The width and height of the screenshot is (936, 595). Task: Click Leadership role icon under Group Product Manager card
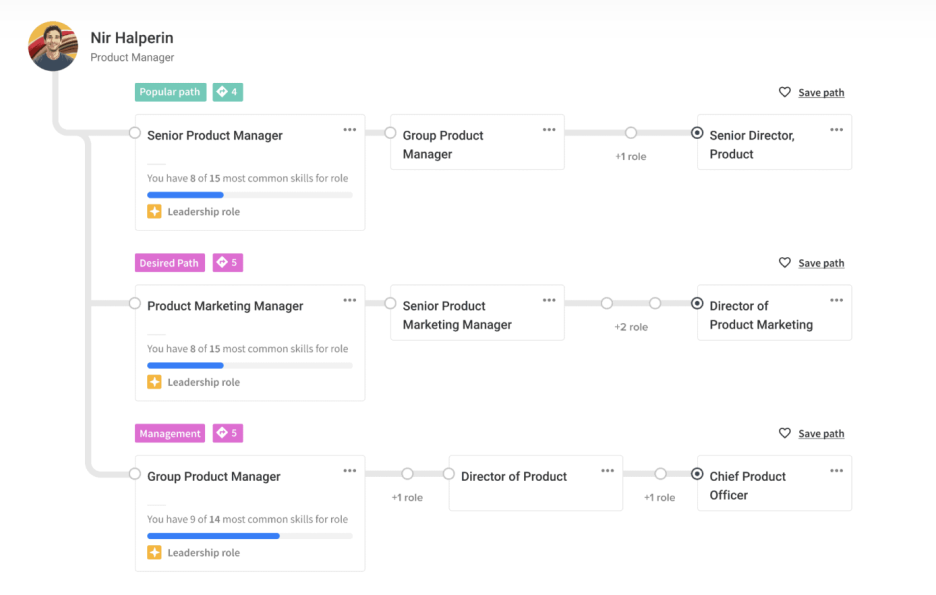[x=154, y=553]
